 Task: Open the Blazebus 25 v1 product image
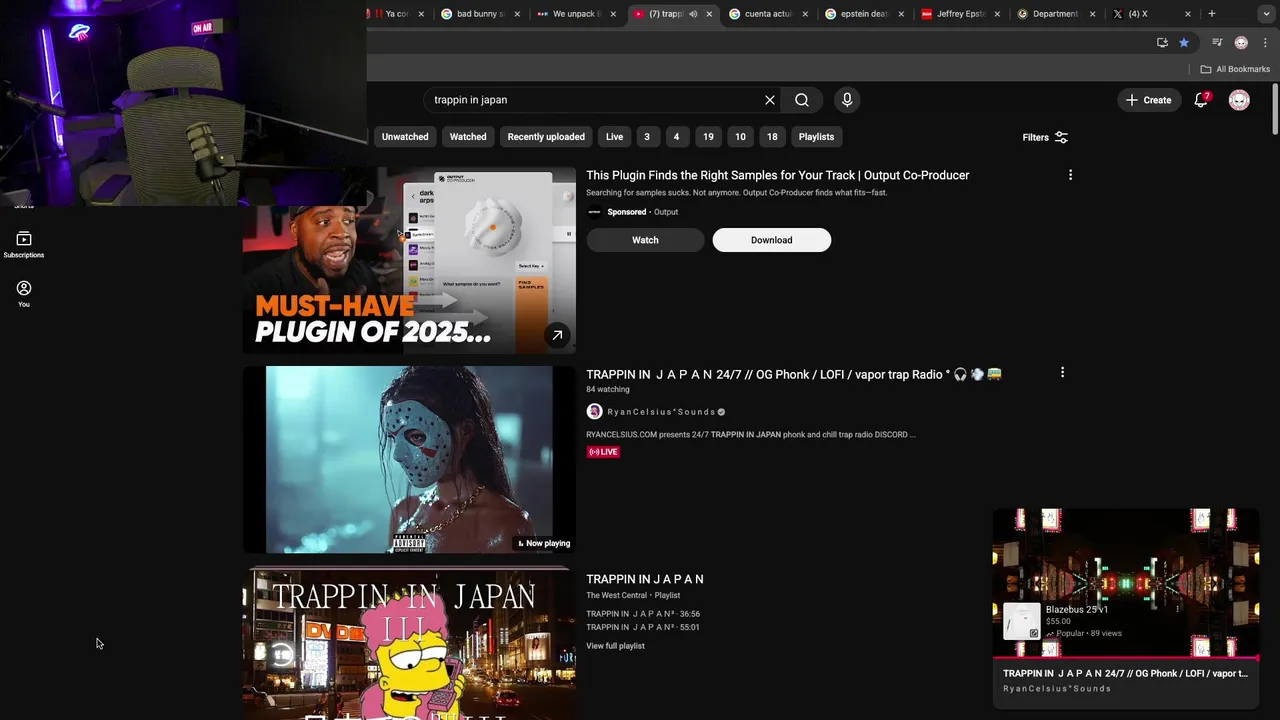(1022, 621)
